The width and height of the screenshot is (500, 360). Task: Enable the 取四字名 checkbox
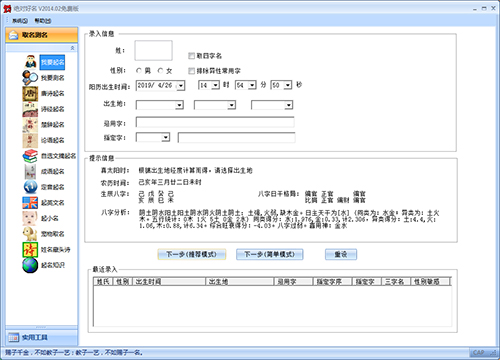click(191, 56)
